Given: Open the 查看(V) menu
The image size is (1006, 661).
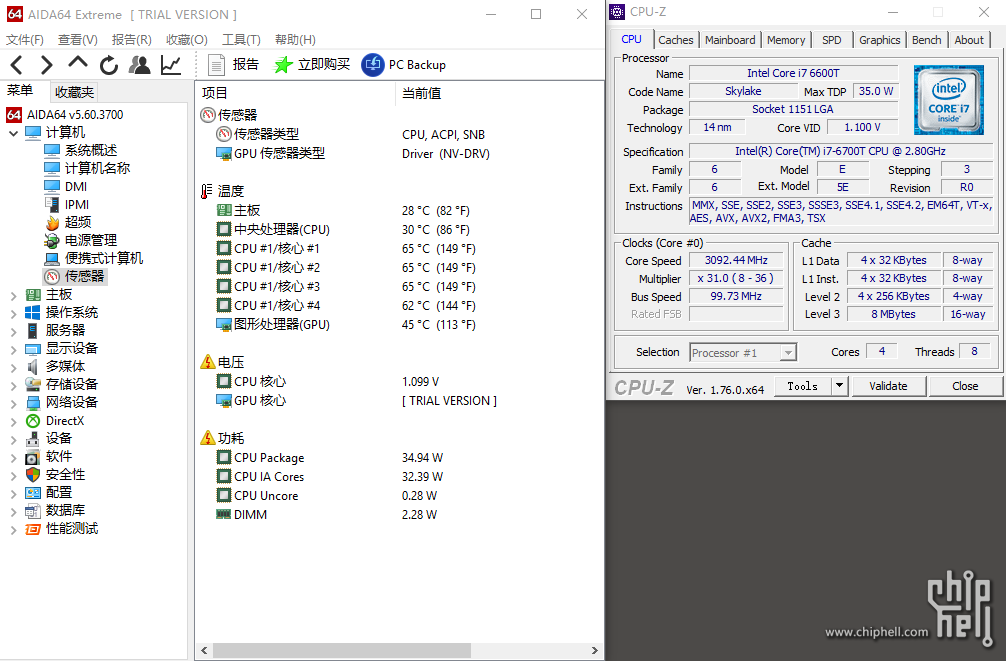Looking at the screenshot, I should pyautogui.click(x=78, y=40).
